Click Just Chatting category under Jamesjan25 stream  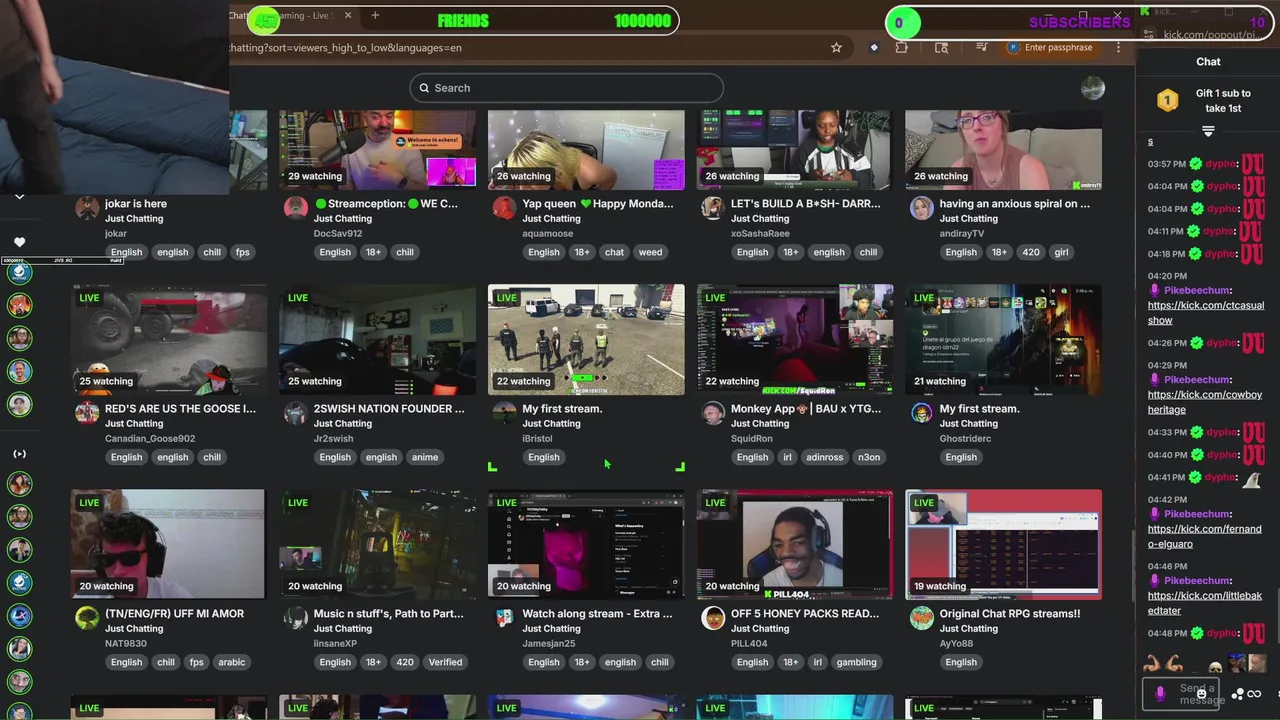(551, 629)
